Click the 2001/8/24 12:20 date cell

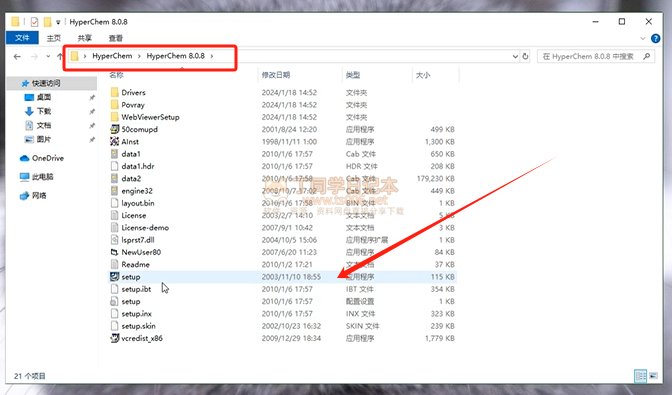[x=289, y=129]
